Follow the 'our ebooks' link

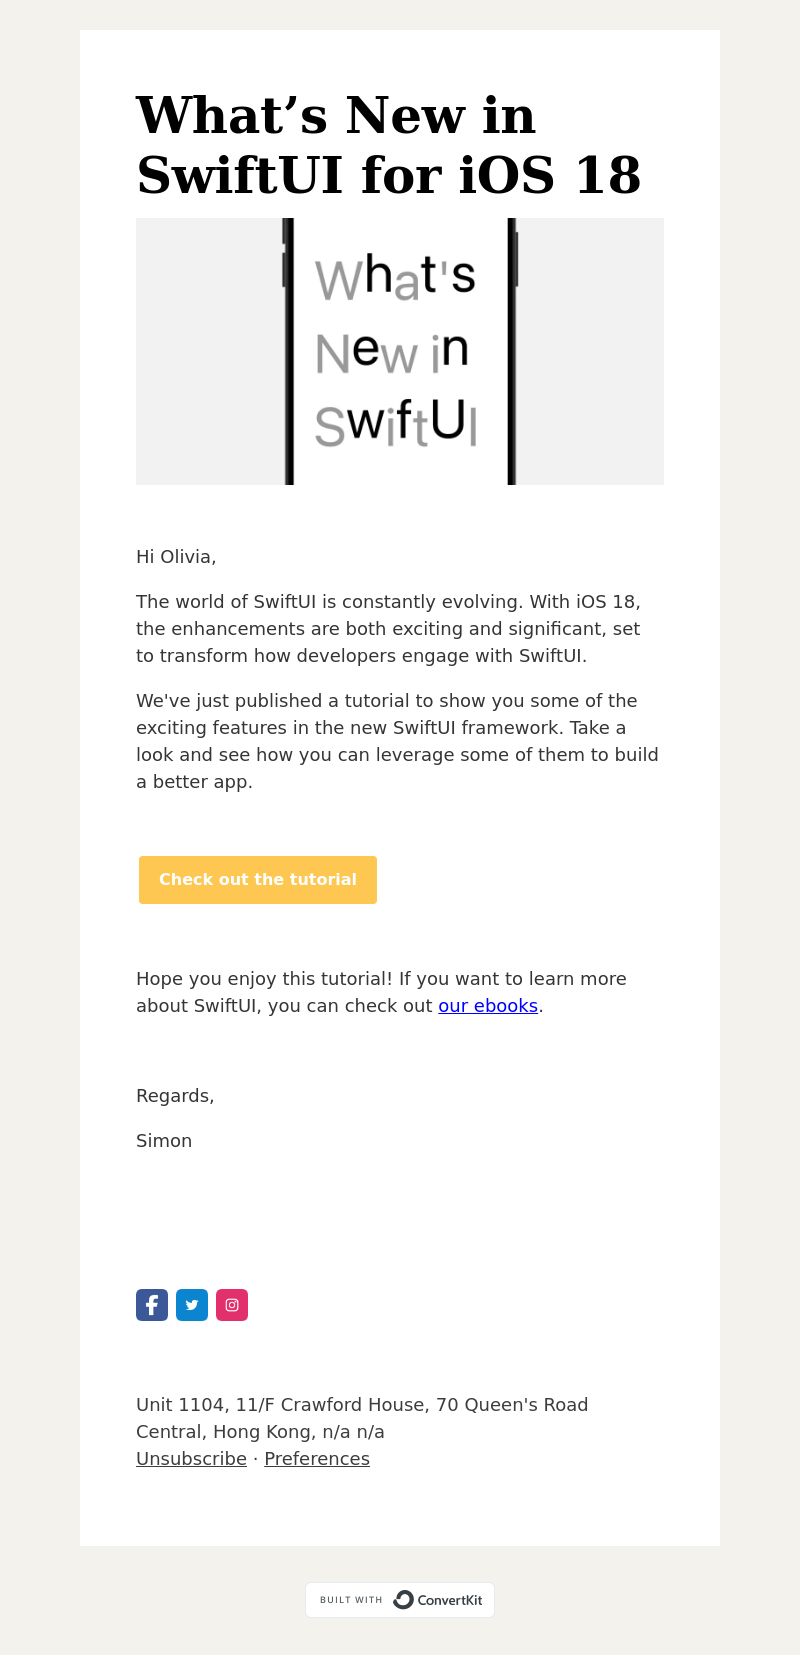(488, 1006)
